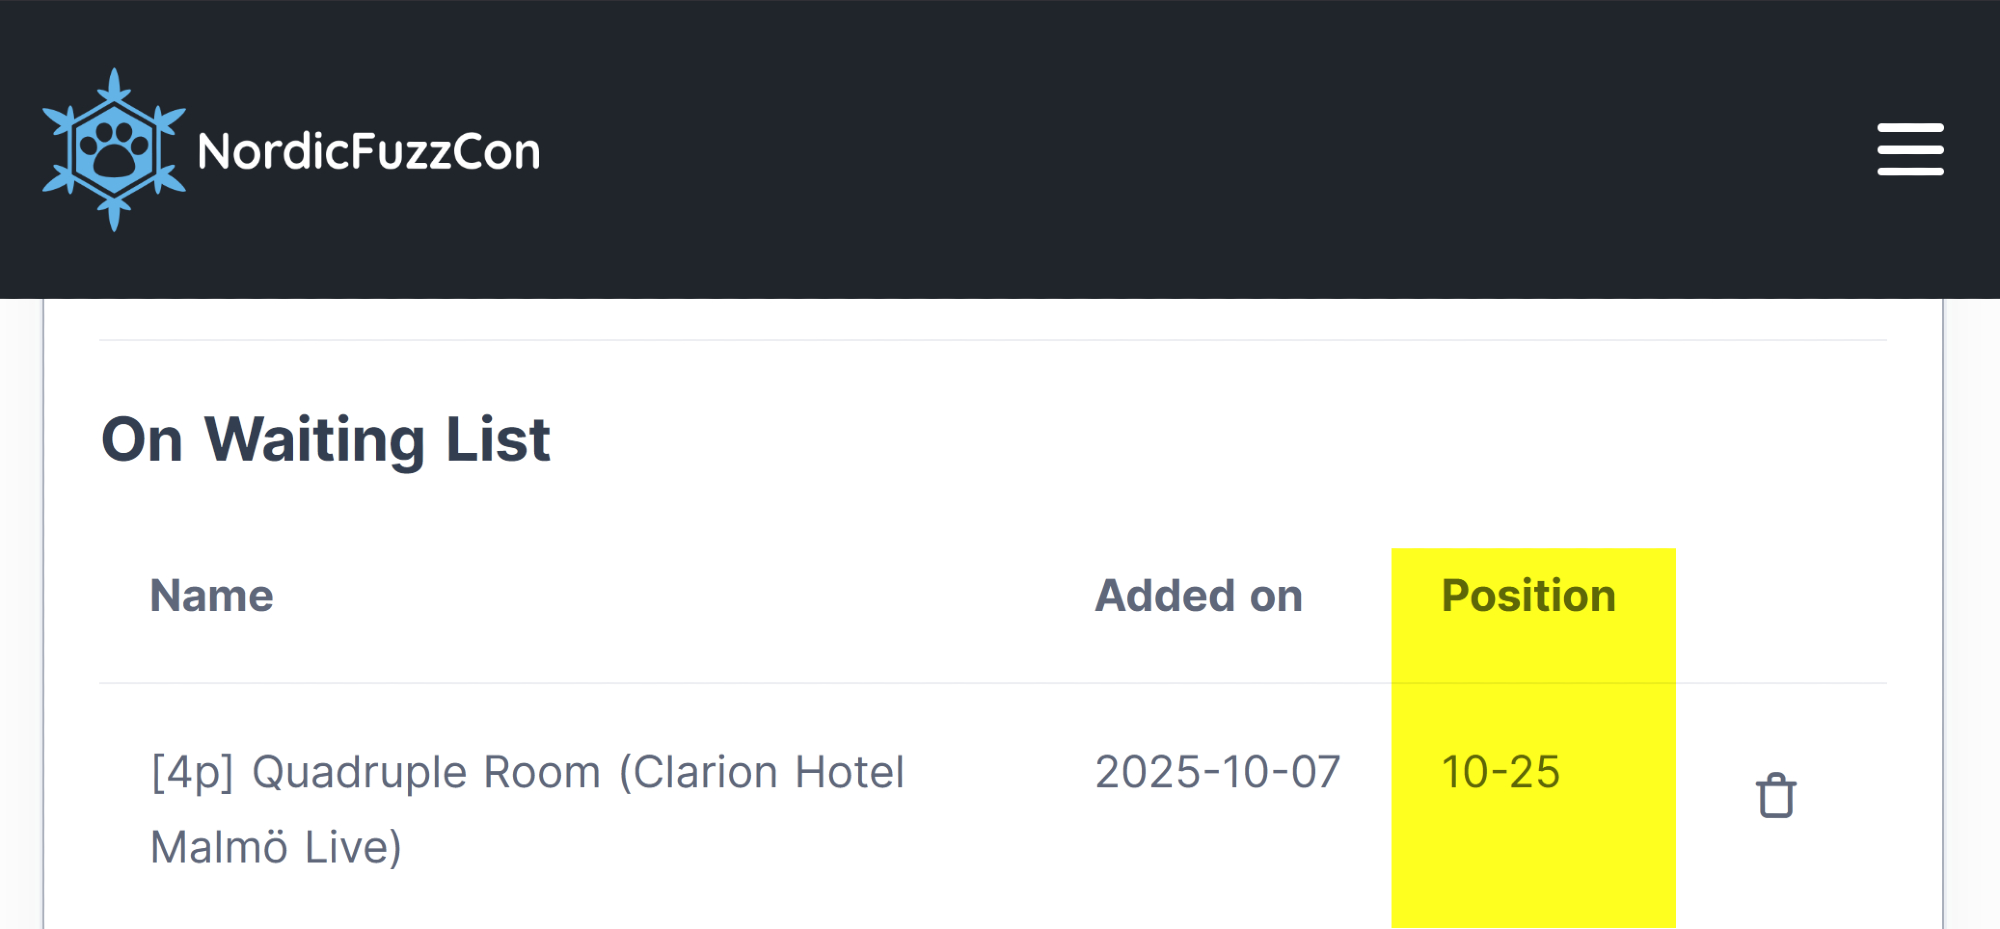Click the "(Clarion Hotel" text in the entry
Image resolution: width=2000 pixels, height=929 pixels.
761,772
